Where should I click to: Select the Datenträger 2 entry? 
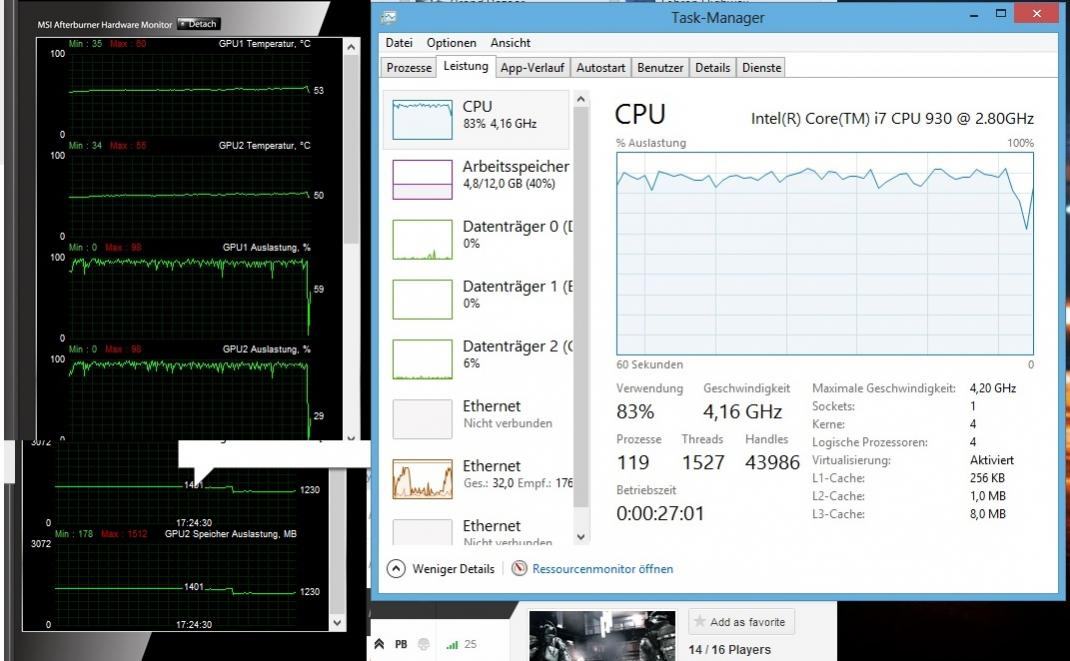476,359
